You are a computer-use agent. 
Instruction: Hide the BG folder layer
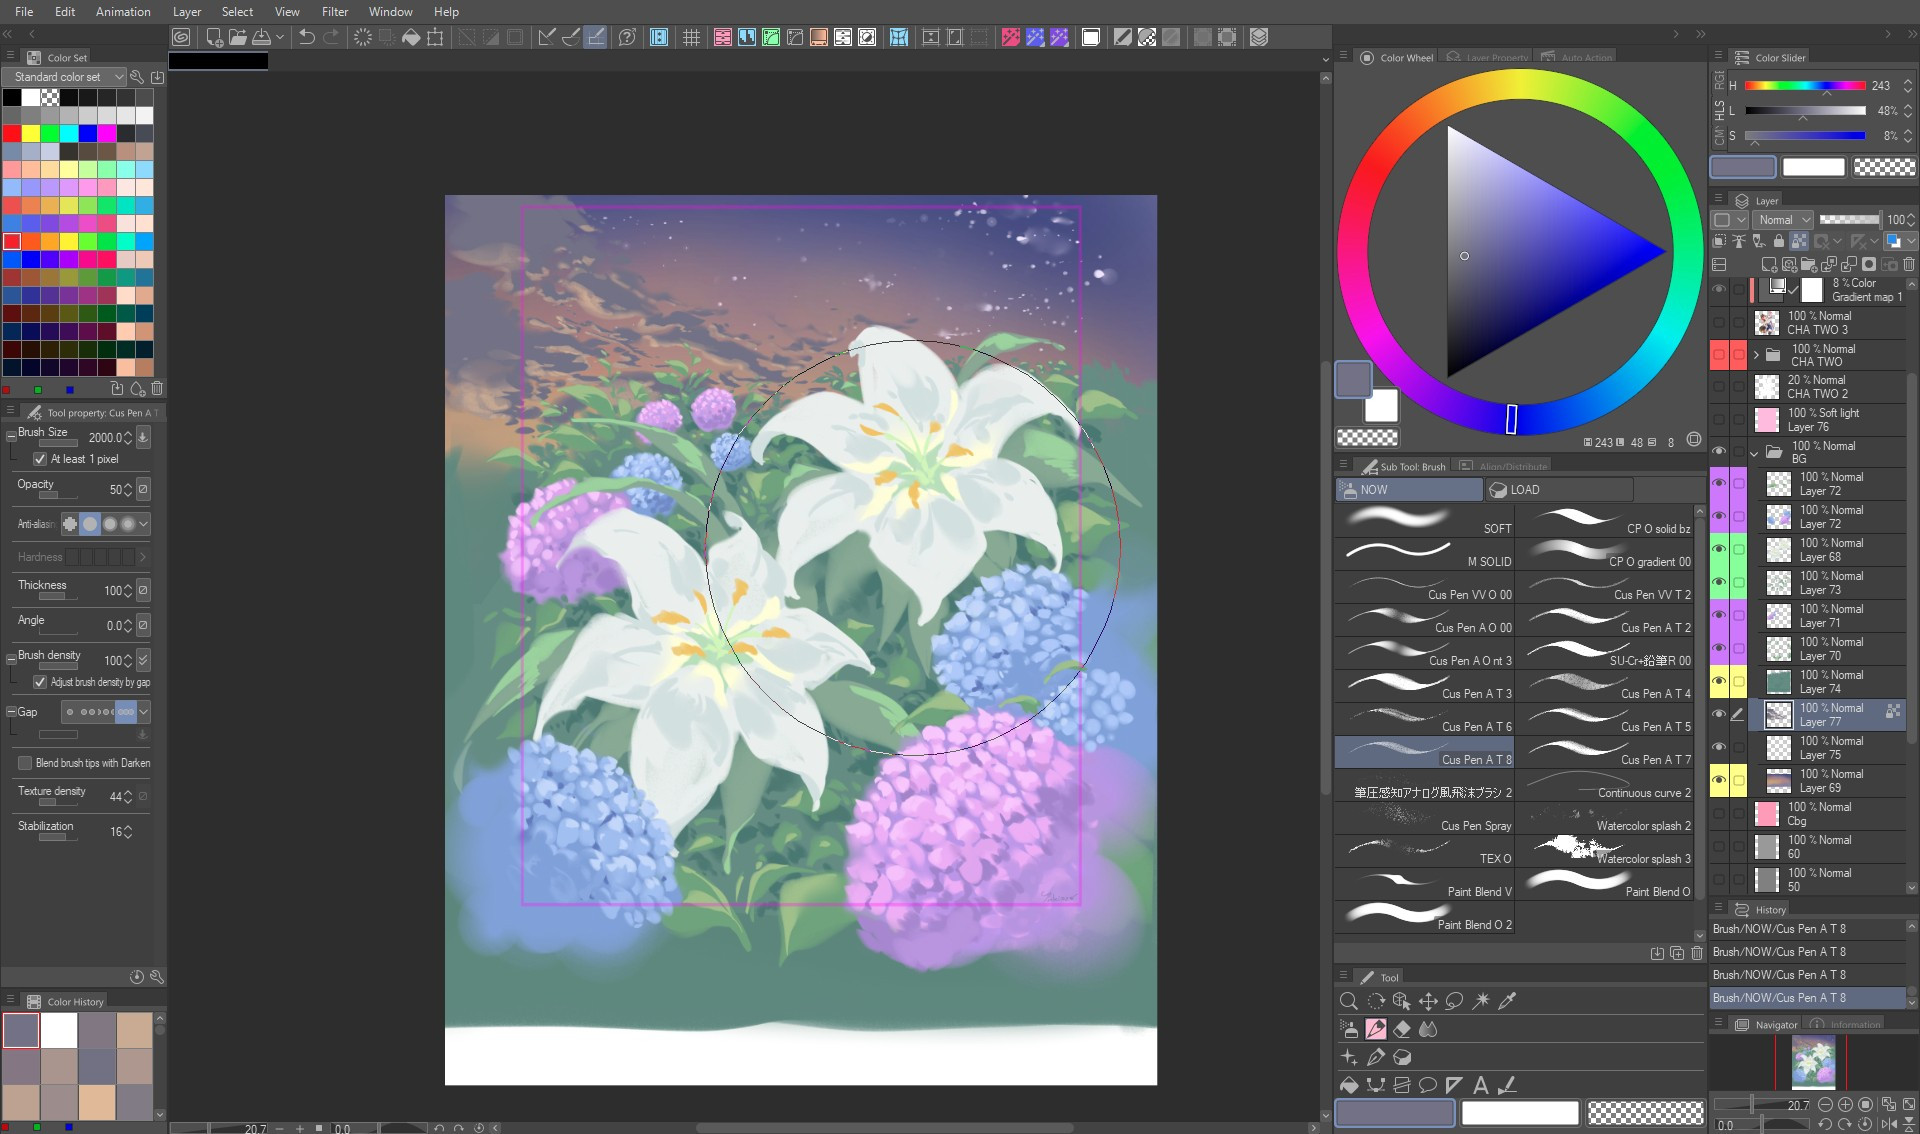1718,452
